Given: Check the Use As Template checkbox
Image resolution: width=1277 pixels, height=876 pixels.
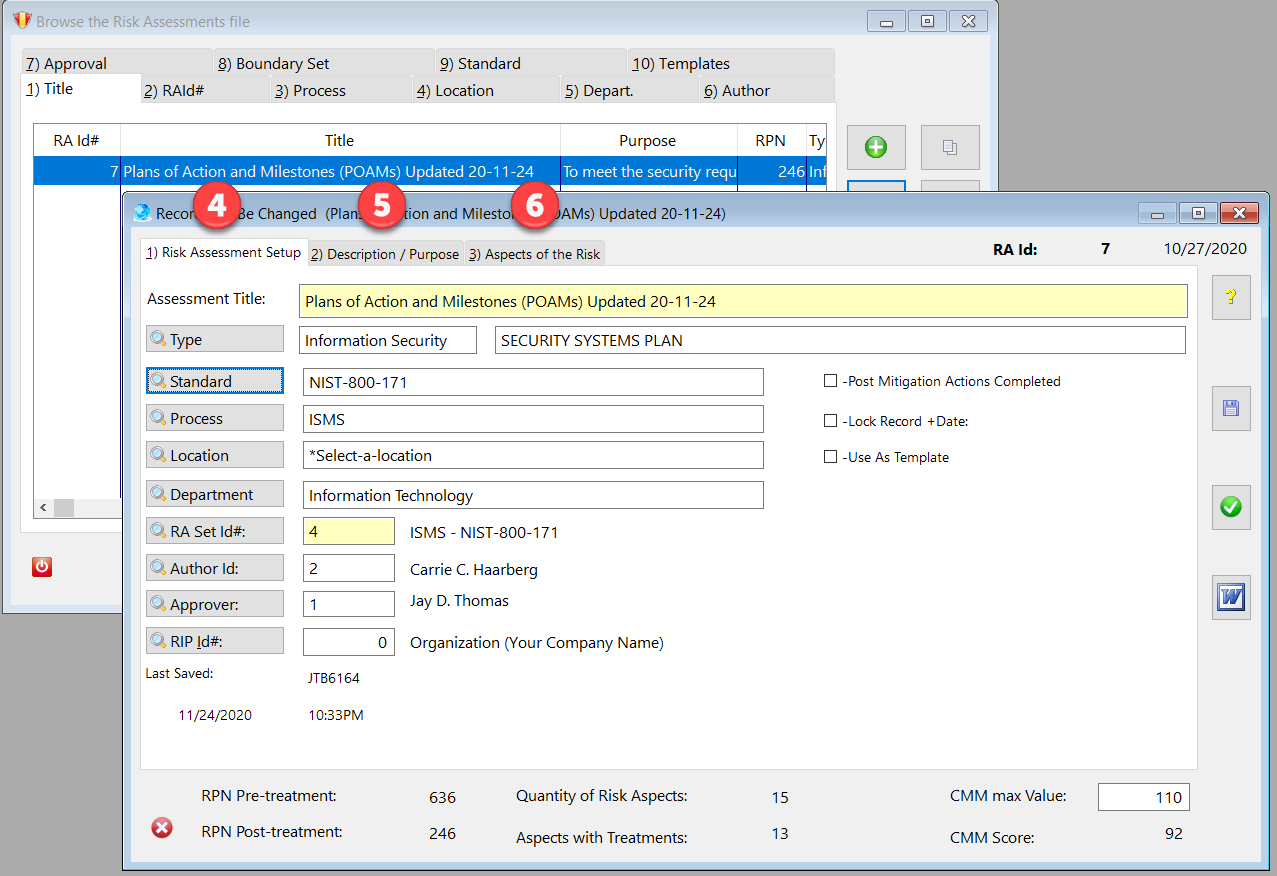Looking at the screenshot, I should coord(830,457).
